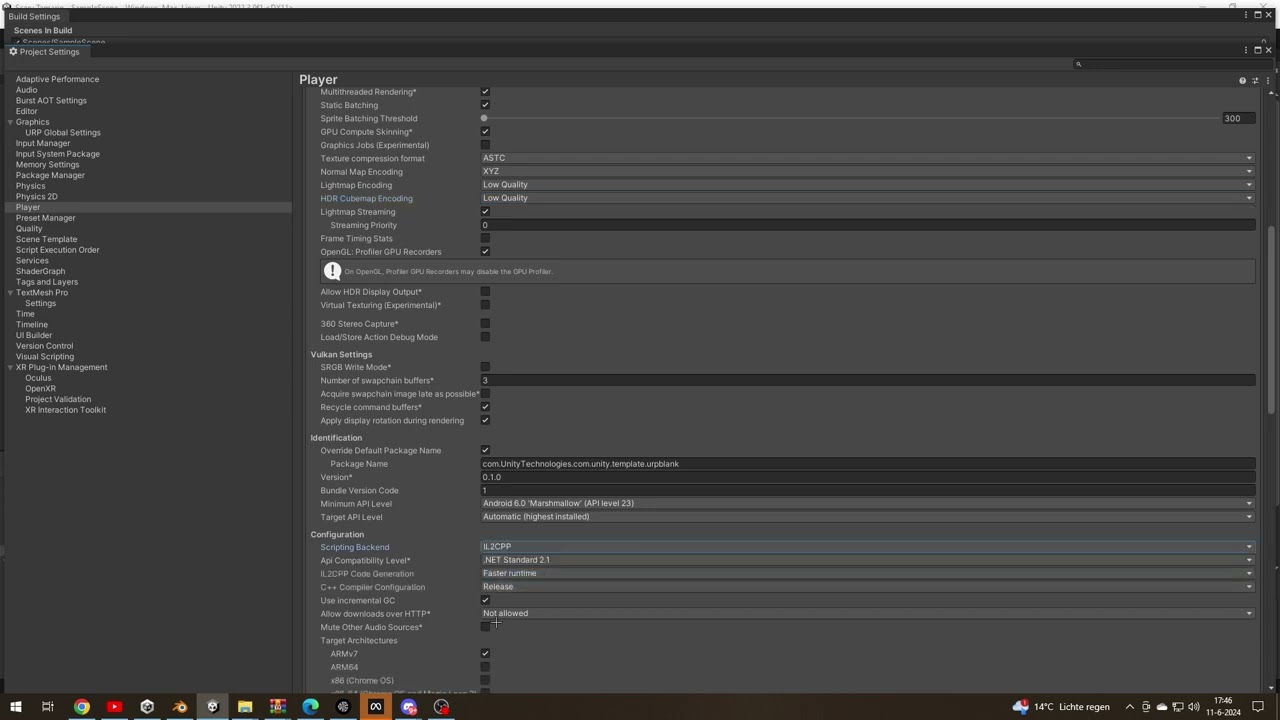
Task: Open the Player settings help icon
Action: tap(1242, 80)
